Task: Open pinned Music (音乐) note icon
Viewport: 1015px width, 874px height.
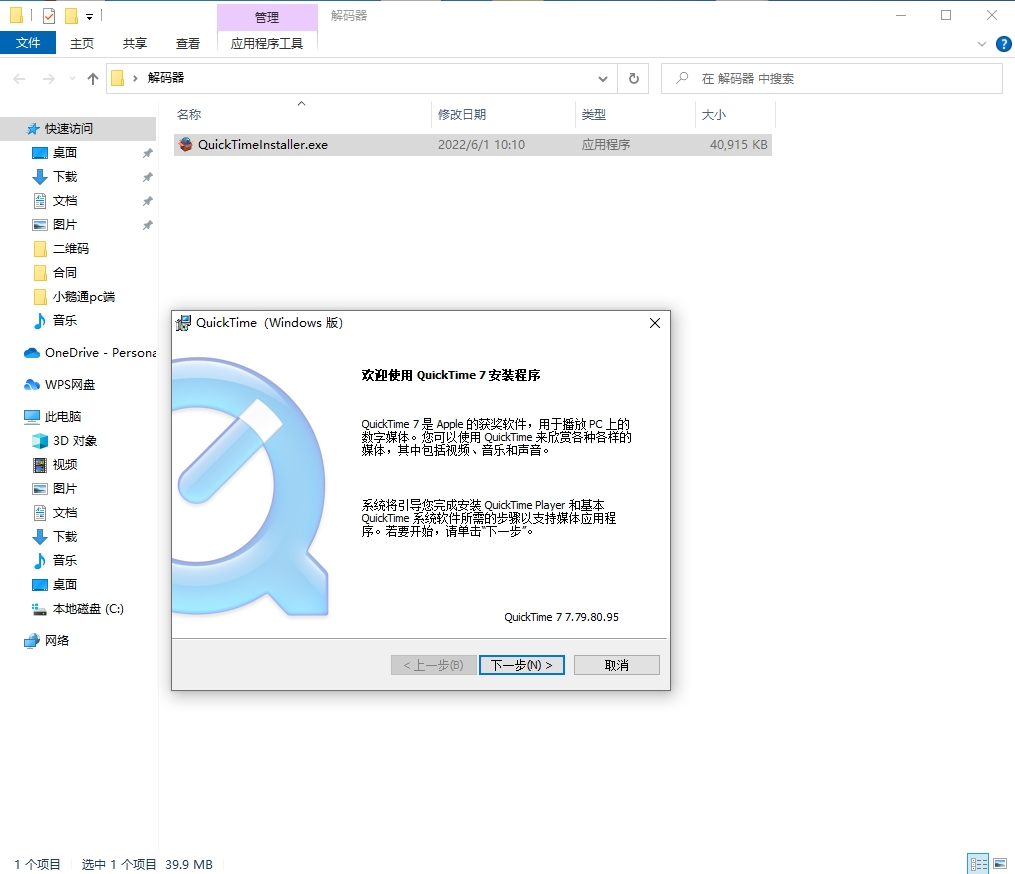Action: (x=40, y=320)
